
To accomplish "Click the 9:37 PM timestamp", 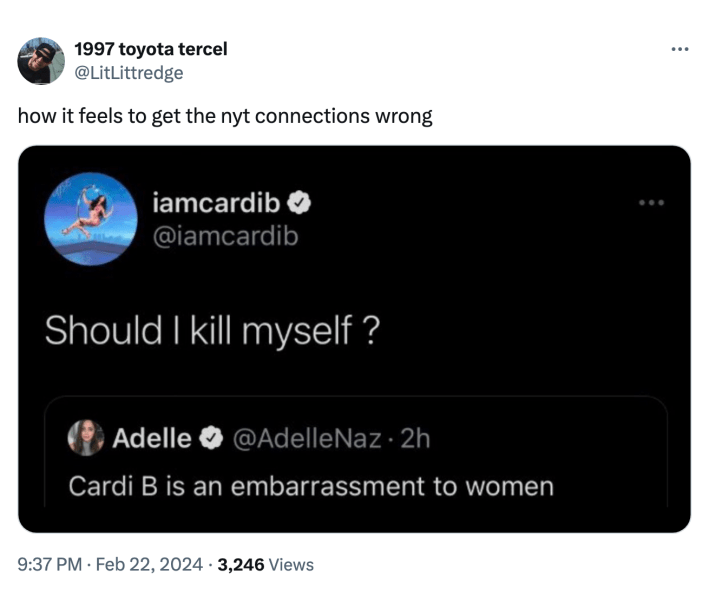I will (50, 565).
